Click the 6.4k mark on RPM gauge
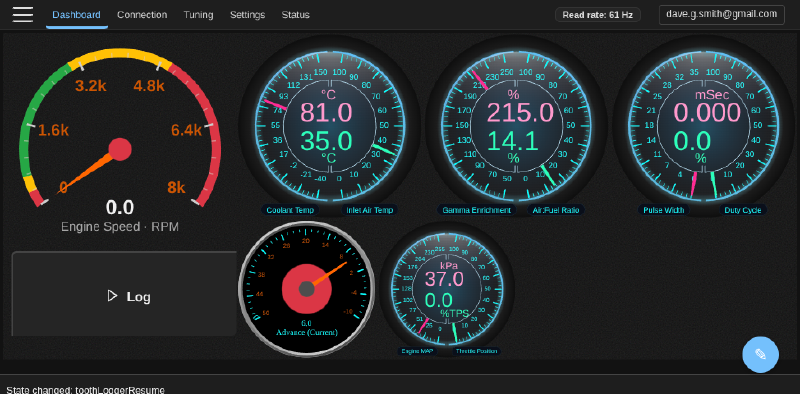The width and height of the screenshot is (800, 394). coord(186,131)
